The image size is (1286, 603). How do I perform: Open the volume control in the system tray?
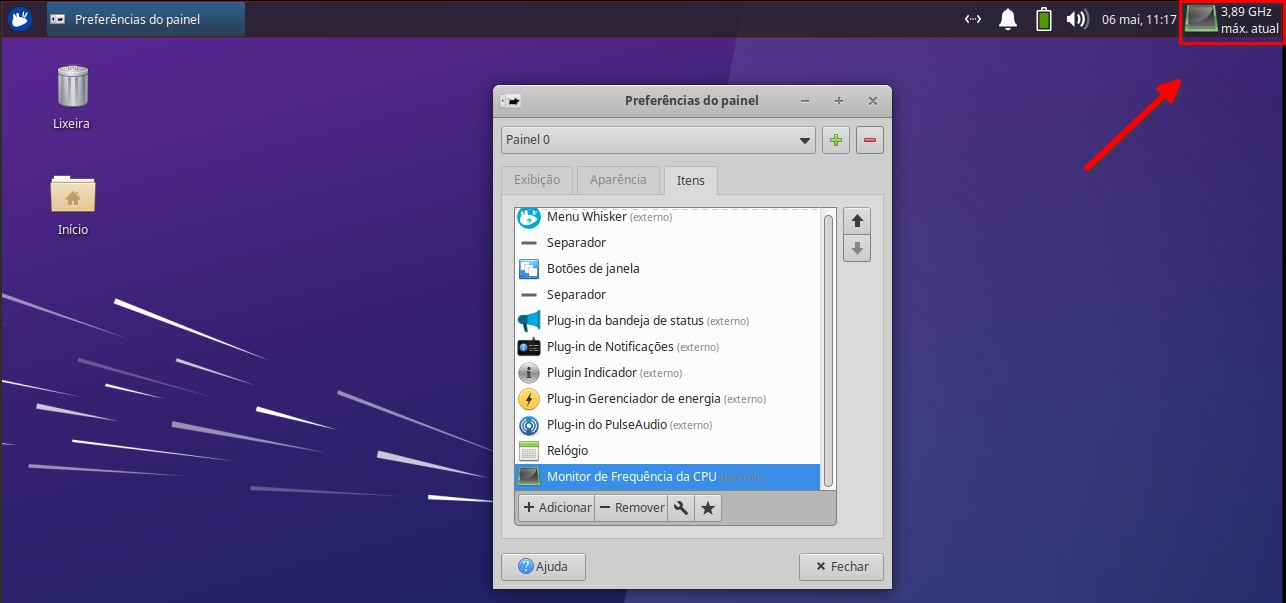[1078, 18]
